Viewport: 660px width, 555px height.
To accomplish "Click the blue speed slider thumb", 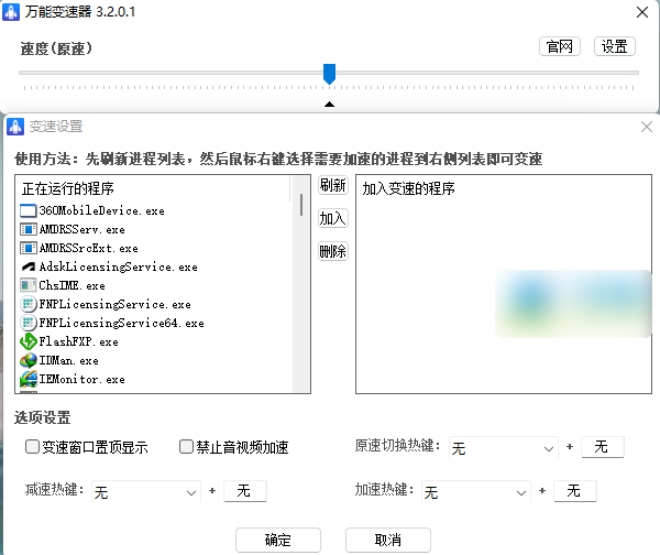I will pos(329,74).
